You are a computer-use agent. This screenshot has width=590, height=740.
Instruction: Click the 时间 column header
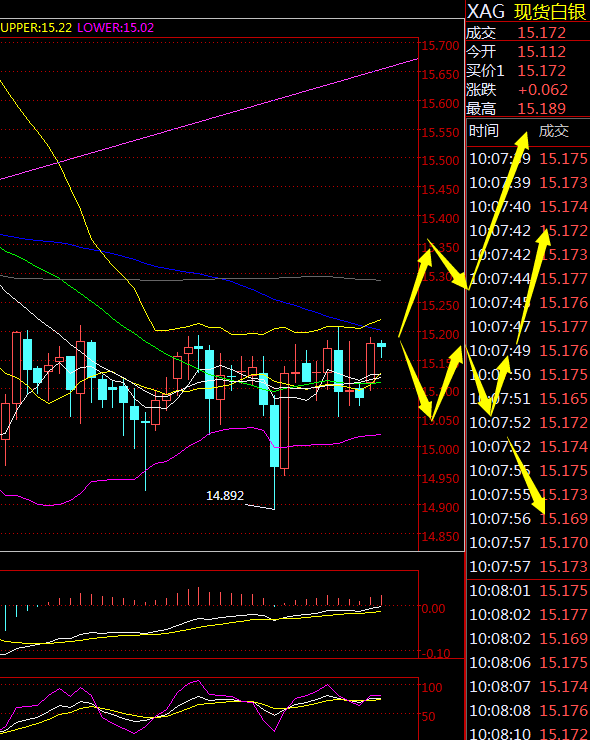[484, 130]
